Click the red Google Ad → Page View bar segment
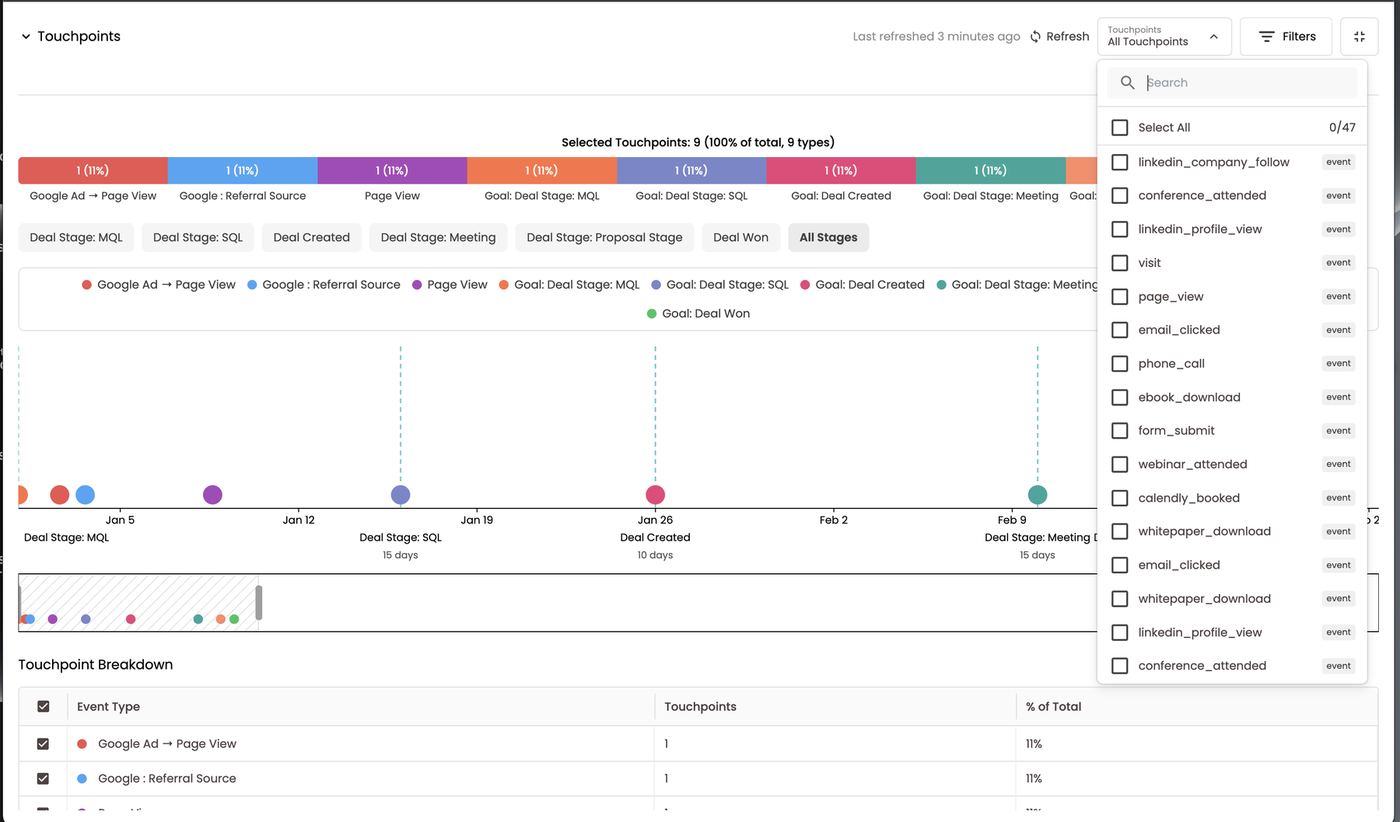The height and width of the screenshot is (822, 1400). pyautogui.click(x=93, y=171)
